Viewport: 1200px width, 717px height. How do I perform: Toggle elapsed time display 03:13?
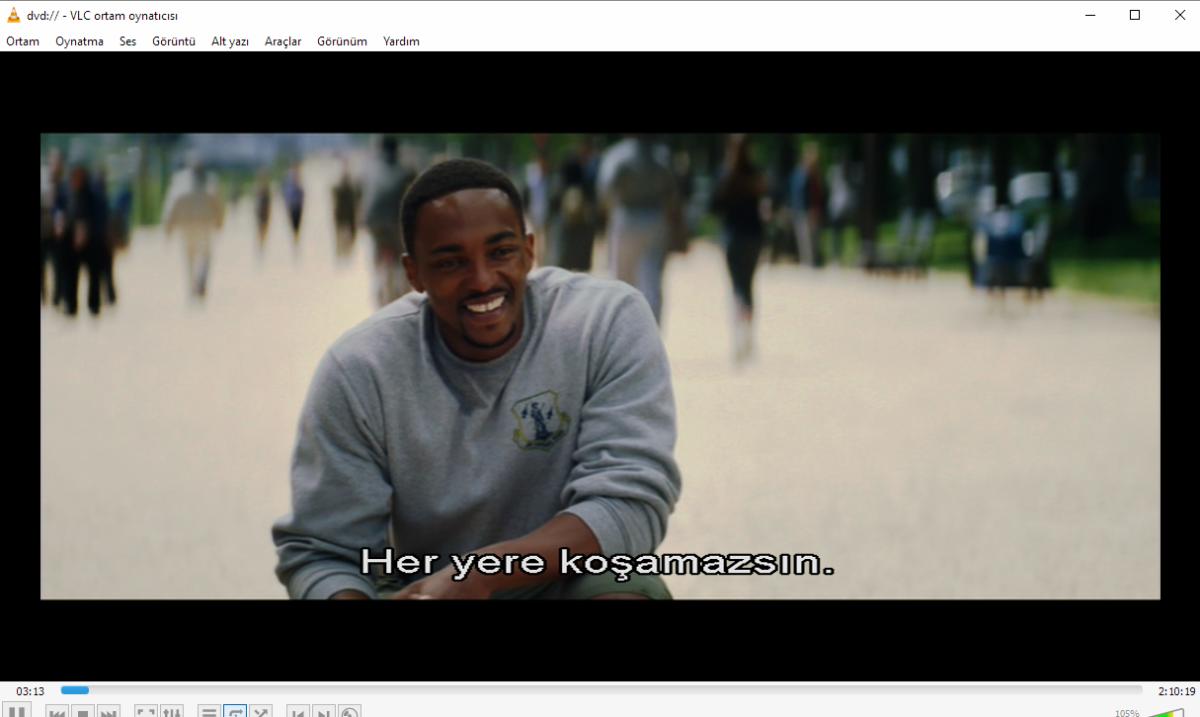click(30, 691)
